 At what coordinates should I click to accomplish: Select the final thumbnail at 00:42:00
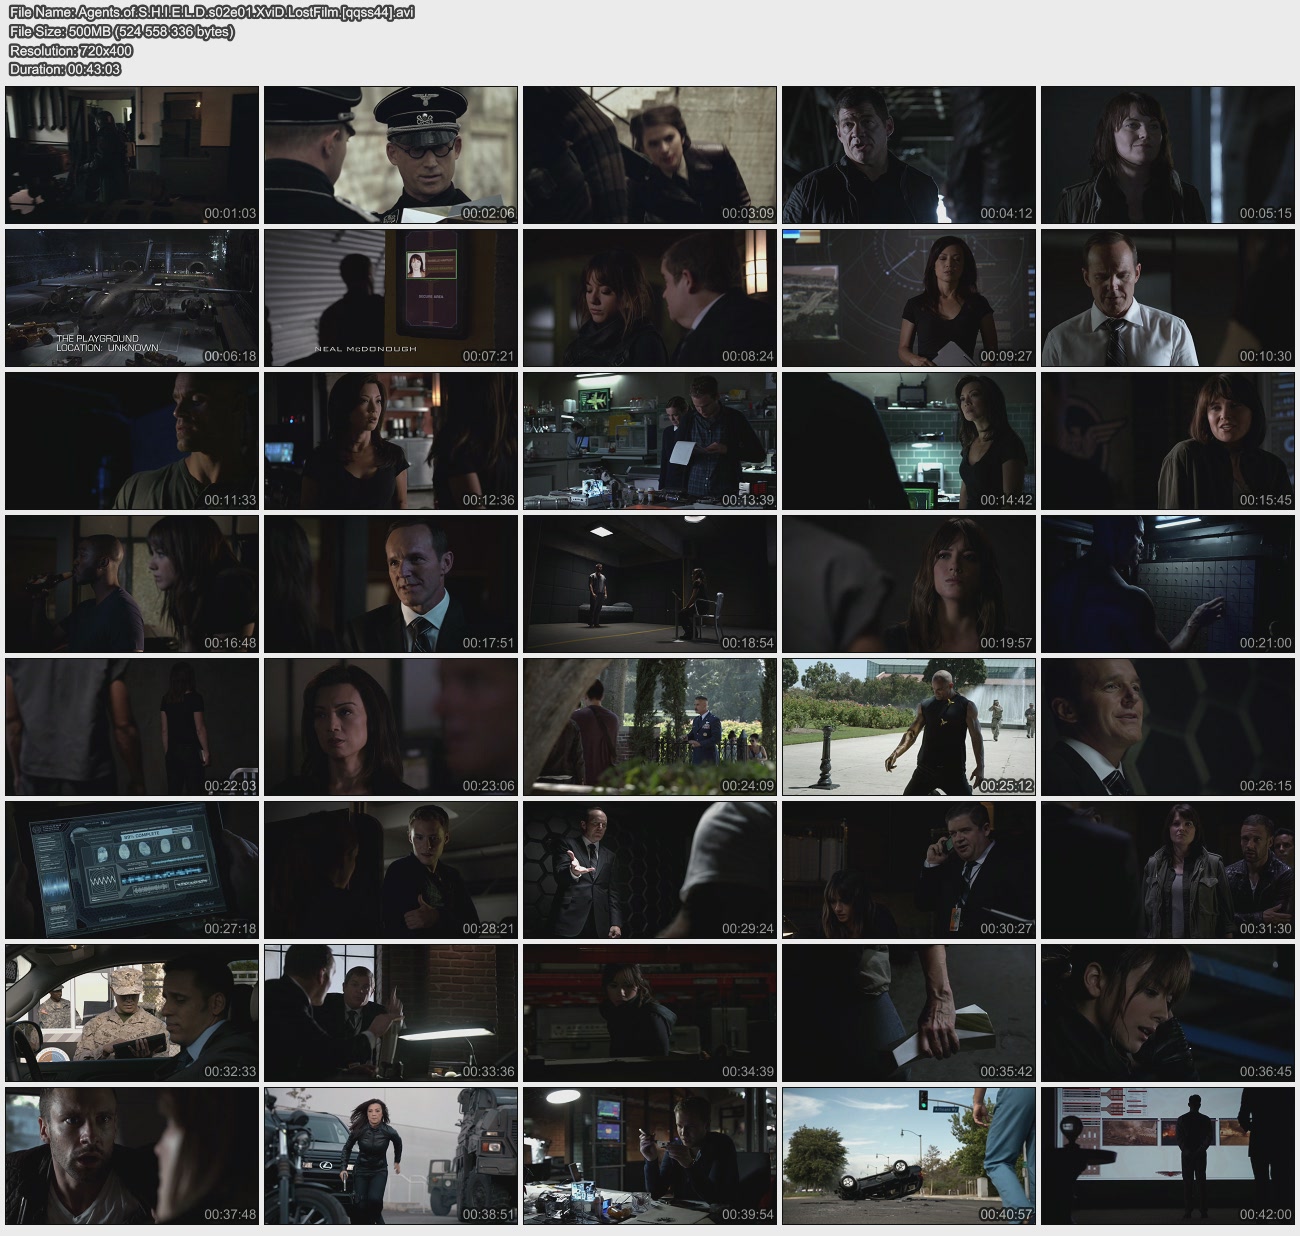(1167, 1156)
